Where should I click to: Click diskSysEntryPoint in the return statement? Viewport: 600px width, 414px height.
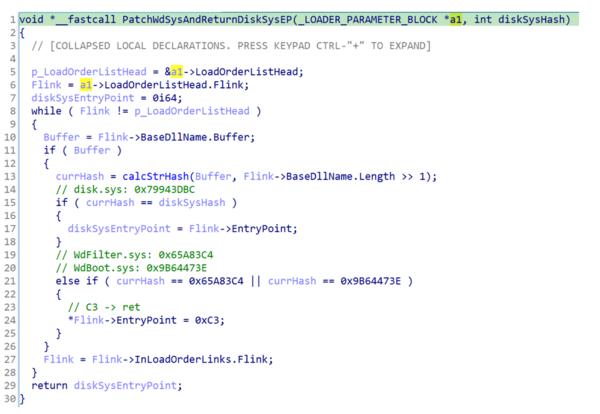(x=125, y=386)
